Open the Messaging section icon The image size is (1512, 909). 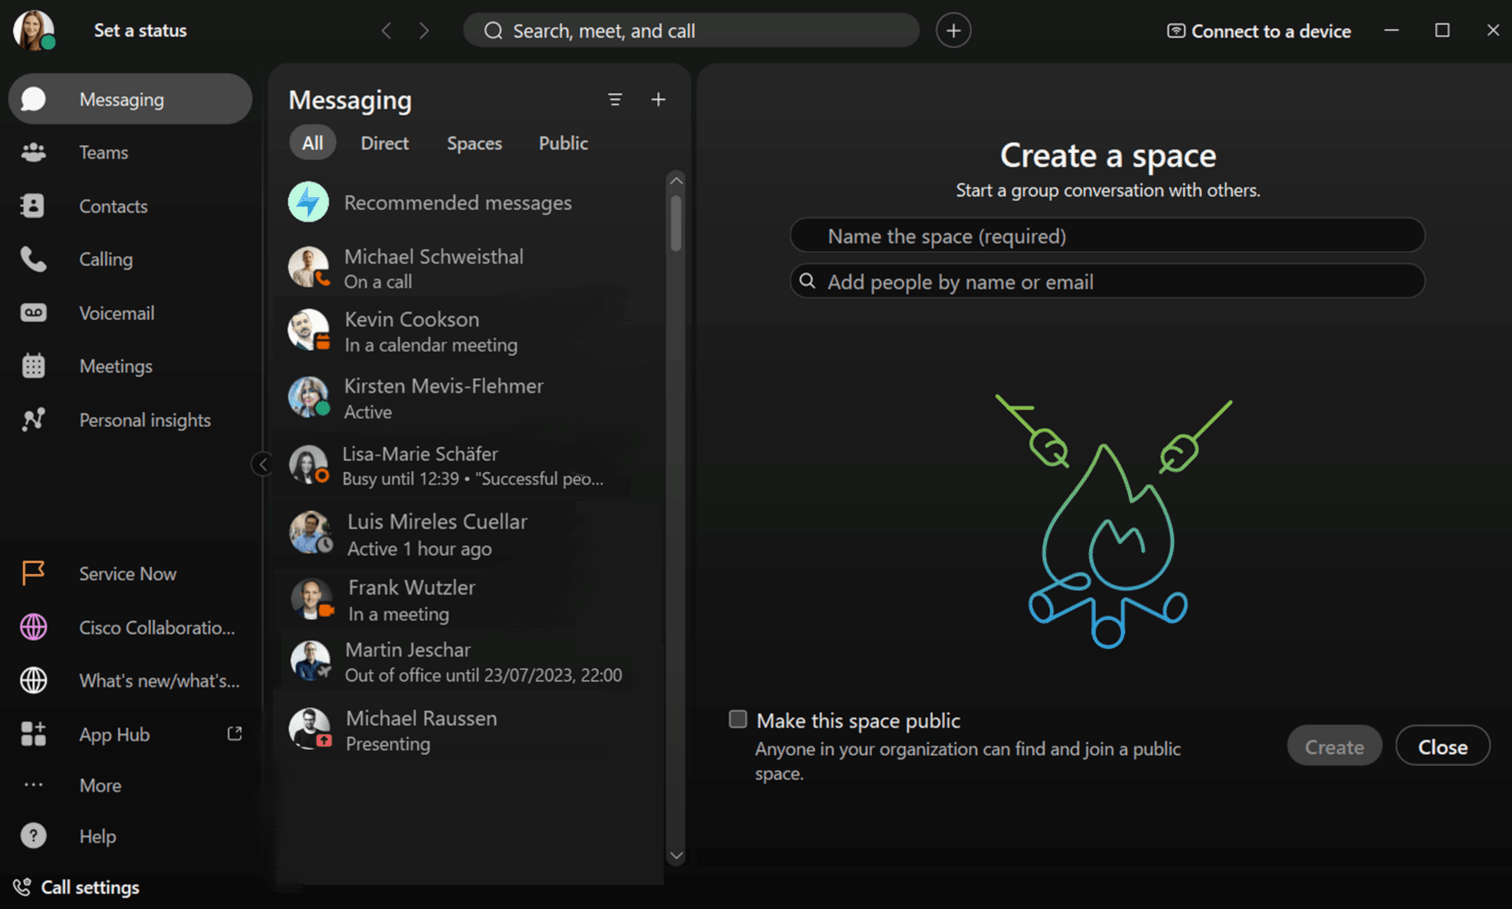pos(33,99)
